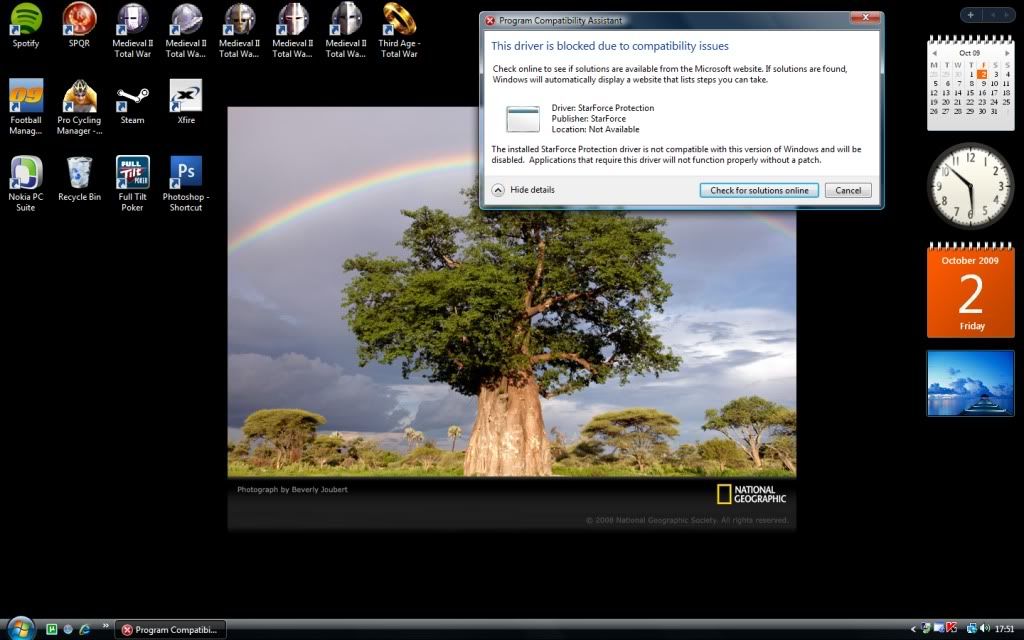This screenshot has width=1024, height=640.
Task: Show hidden system tray icons arrow
Action: [913, 630]
